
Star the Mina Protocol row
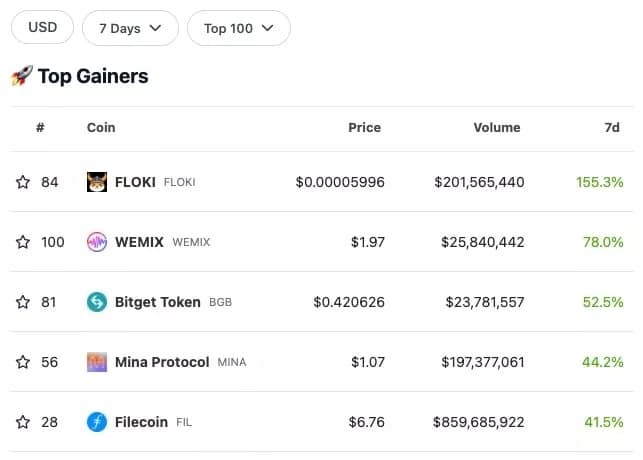(23, 362)
